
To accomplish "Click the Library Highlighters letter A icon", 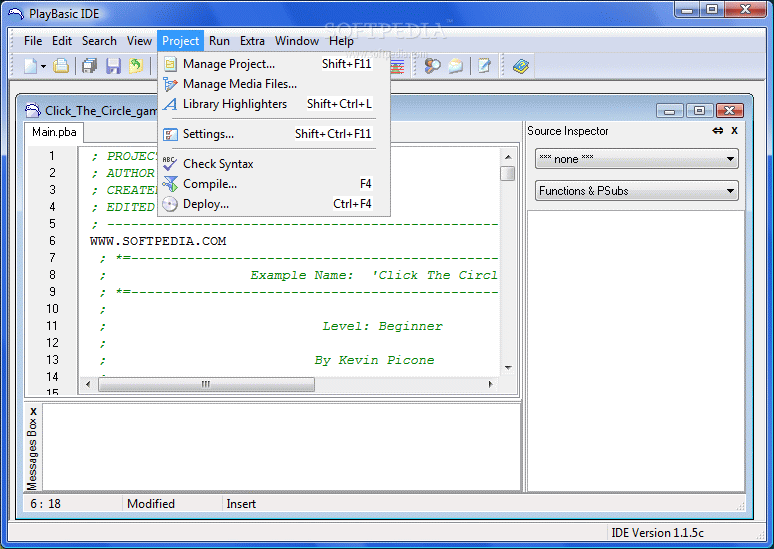I will (170, 104).
